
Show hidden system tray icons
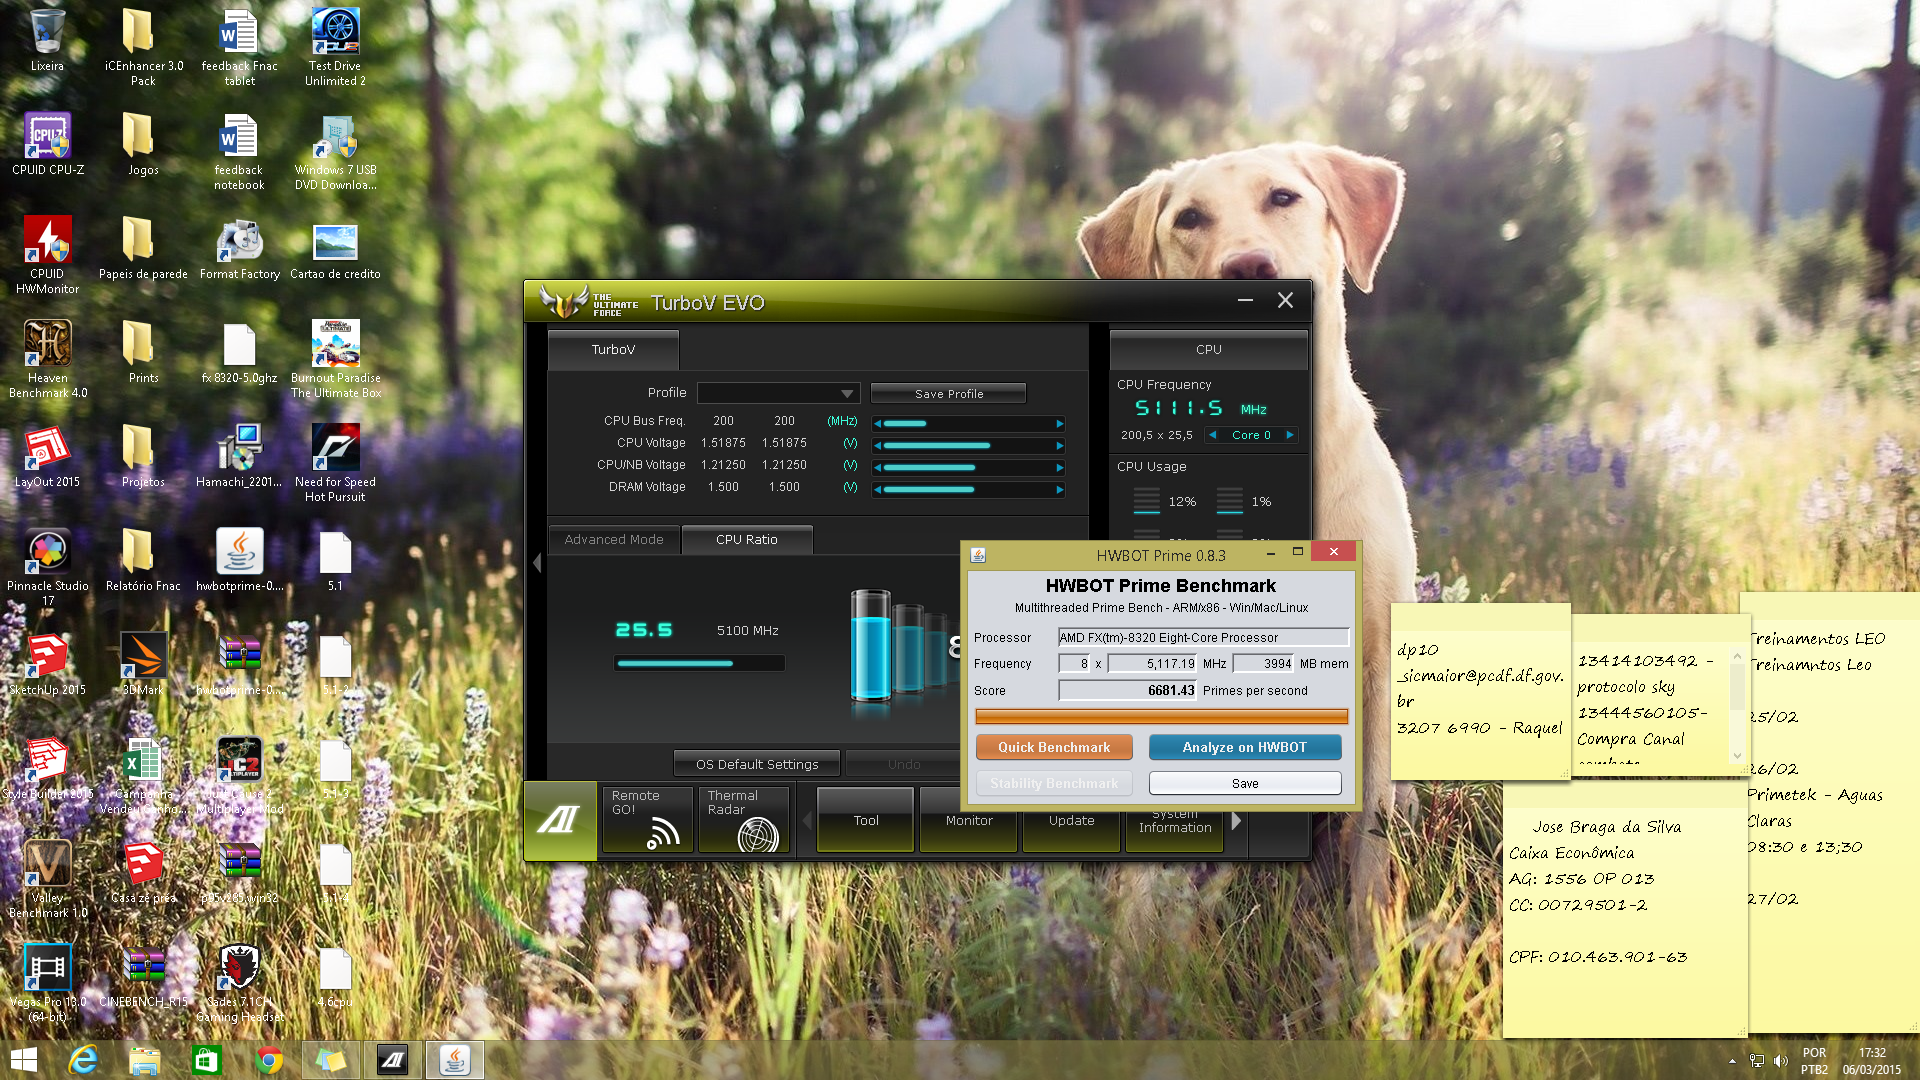tap(1732, 1061)
